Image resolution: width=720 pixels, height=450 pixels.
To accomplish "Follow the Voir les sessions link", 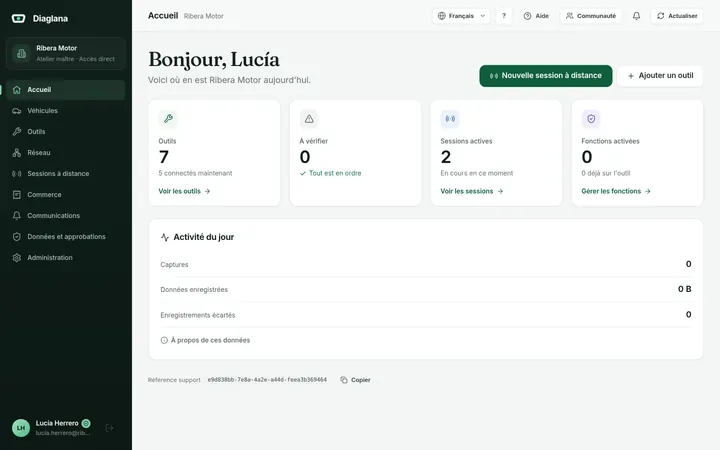I will [x=472, y=191].
